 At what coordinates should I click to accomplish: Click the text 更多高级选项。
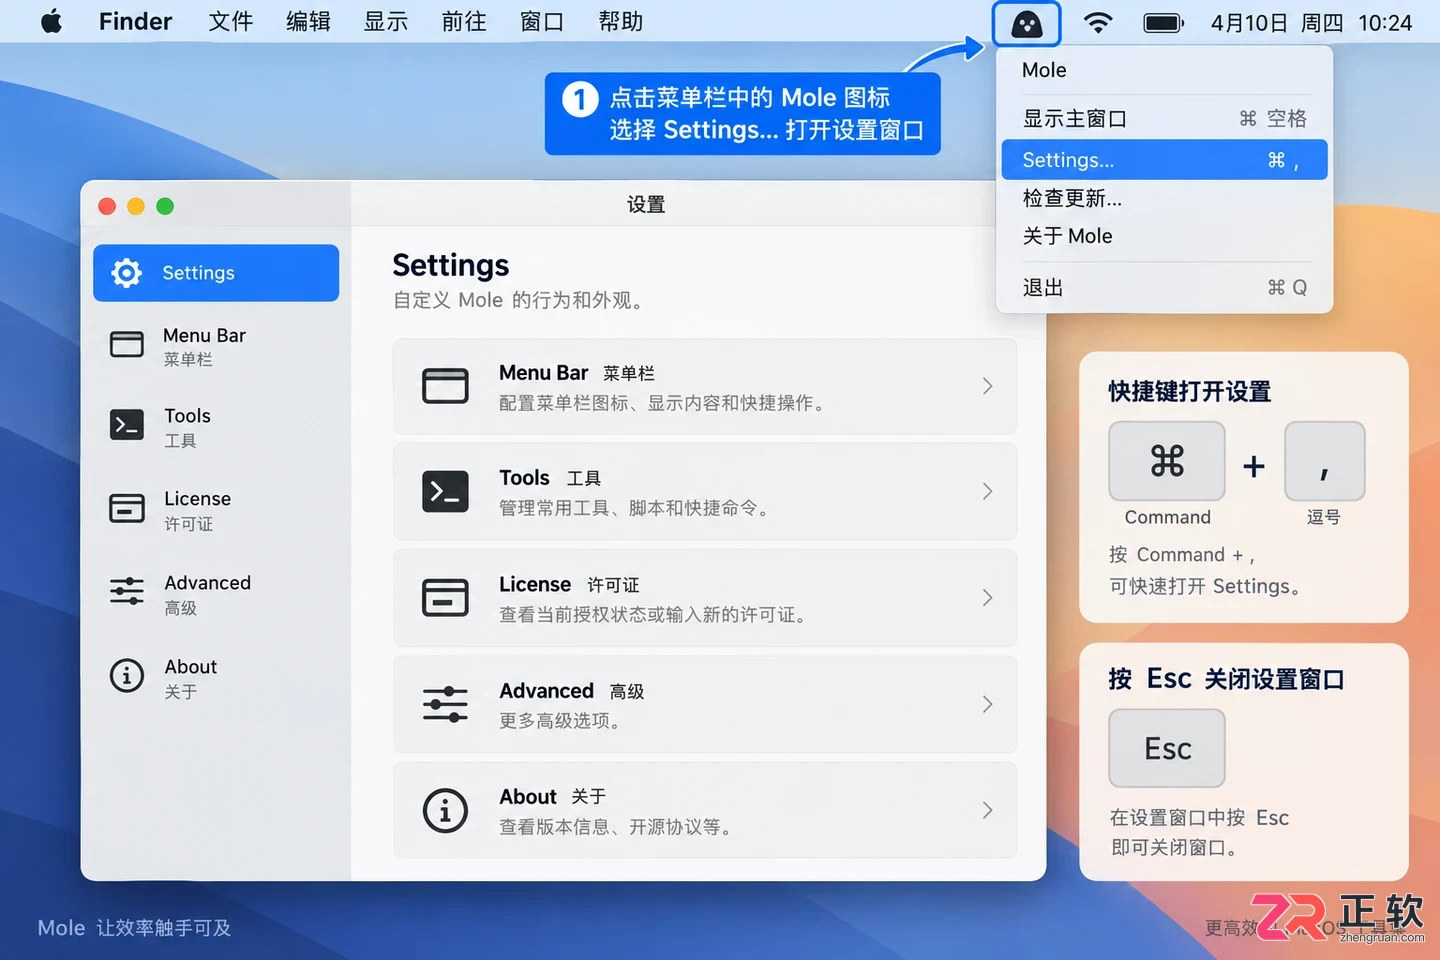click(x=562, y=721)
